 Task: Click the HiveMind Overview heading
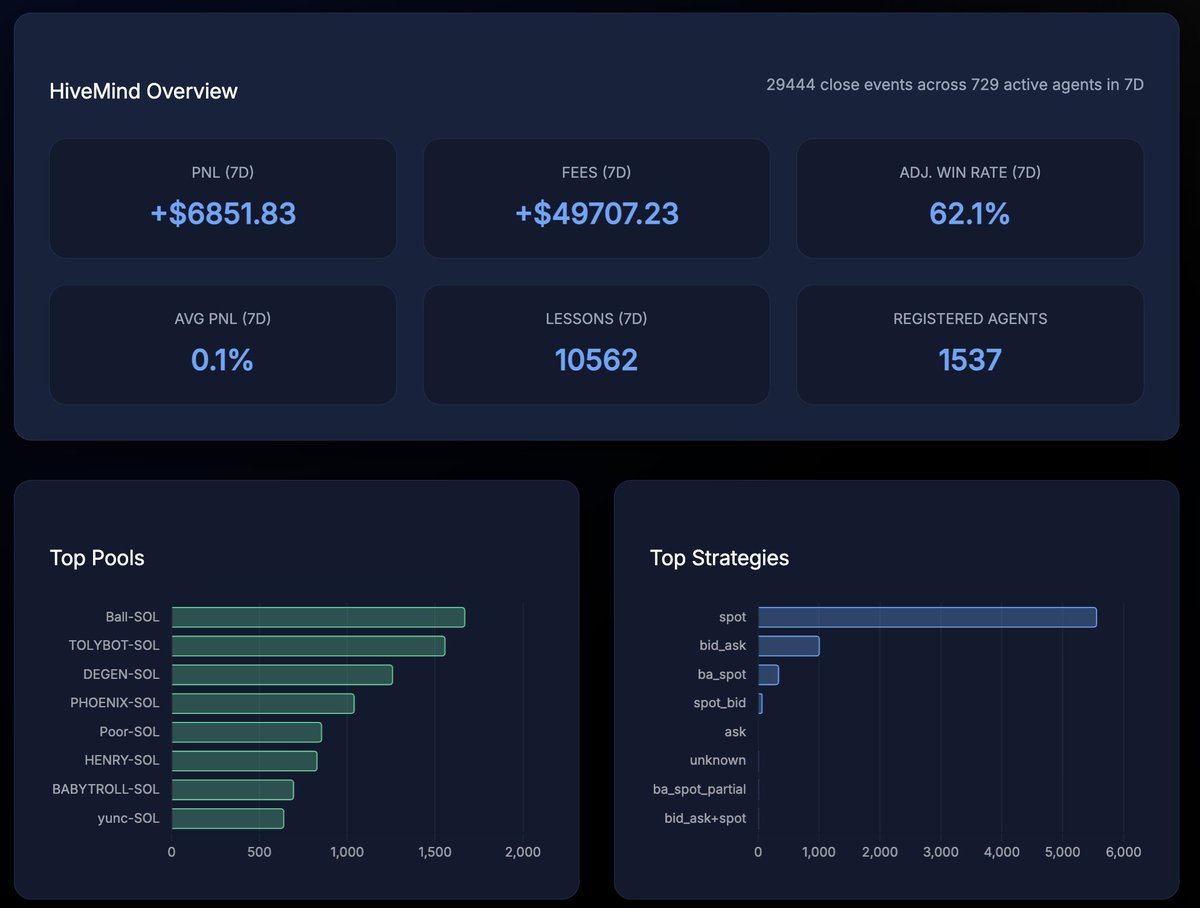pos(144,91)
